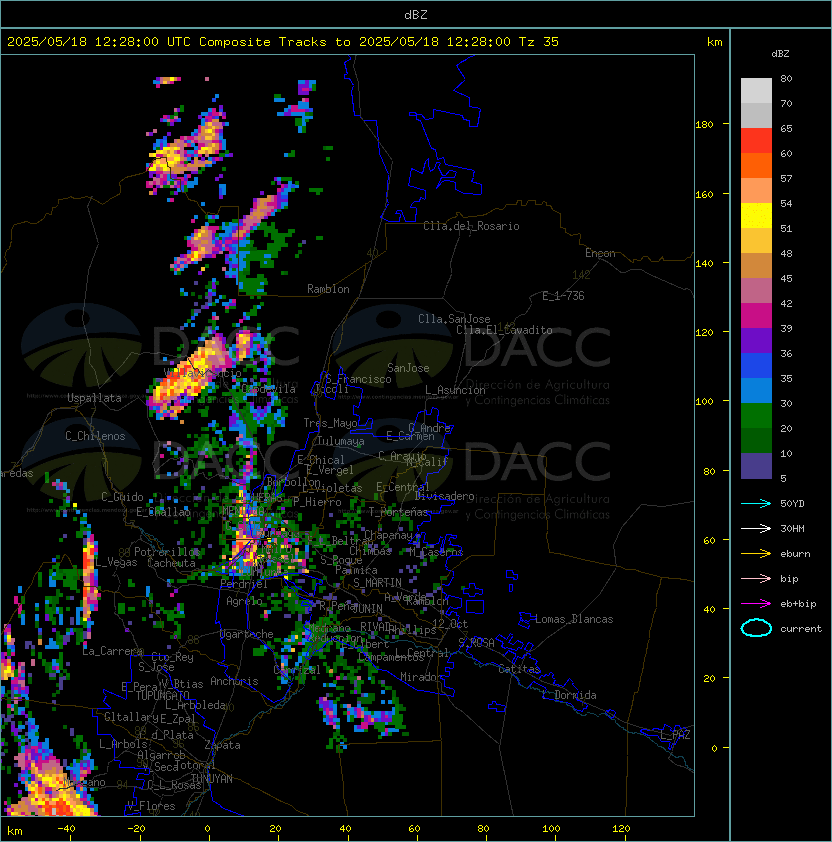Click the 'V_Flores' place label
This screenshot has height=842, width=832.
pos(151,806)
